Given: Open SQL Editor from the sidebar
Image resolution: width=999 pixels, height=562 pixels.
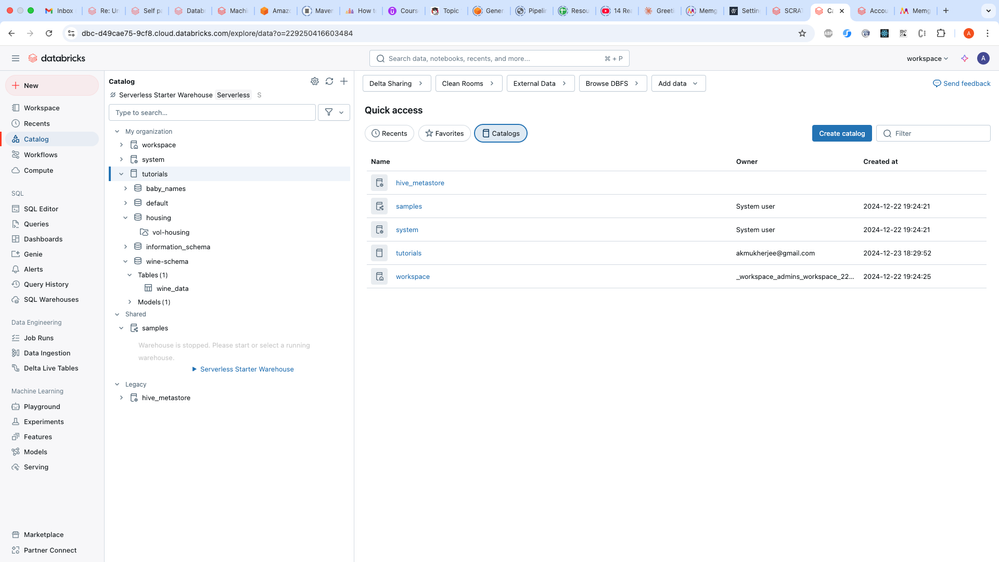Looking at the screenshot, I should tap(41, 209).
